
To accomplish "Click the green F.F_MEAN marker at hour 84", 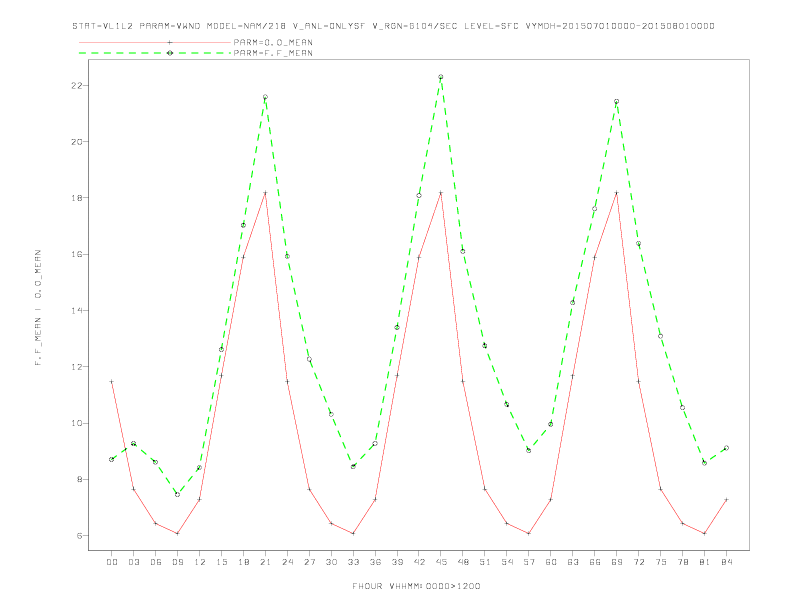I will point(727,448).
